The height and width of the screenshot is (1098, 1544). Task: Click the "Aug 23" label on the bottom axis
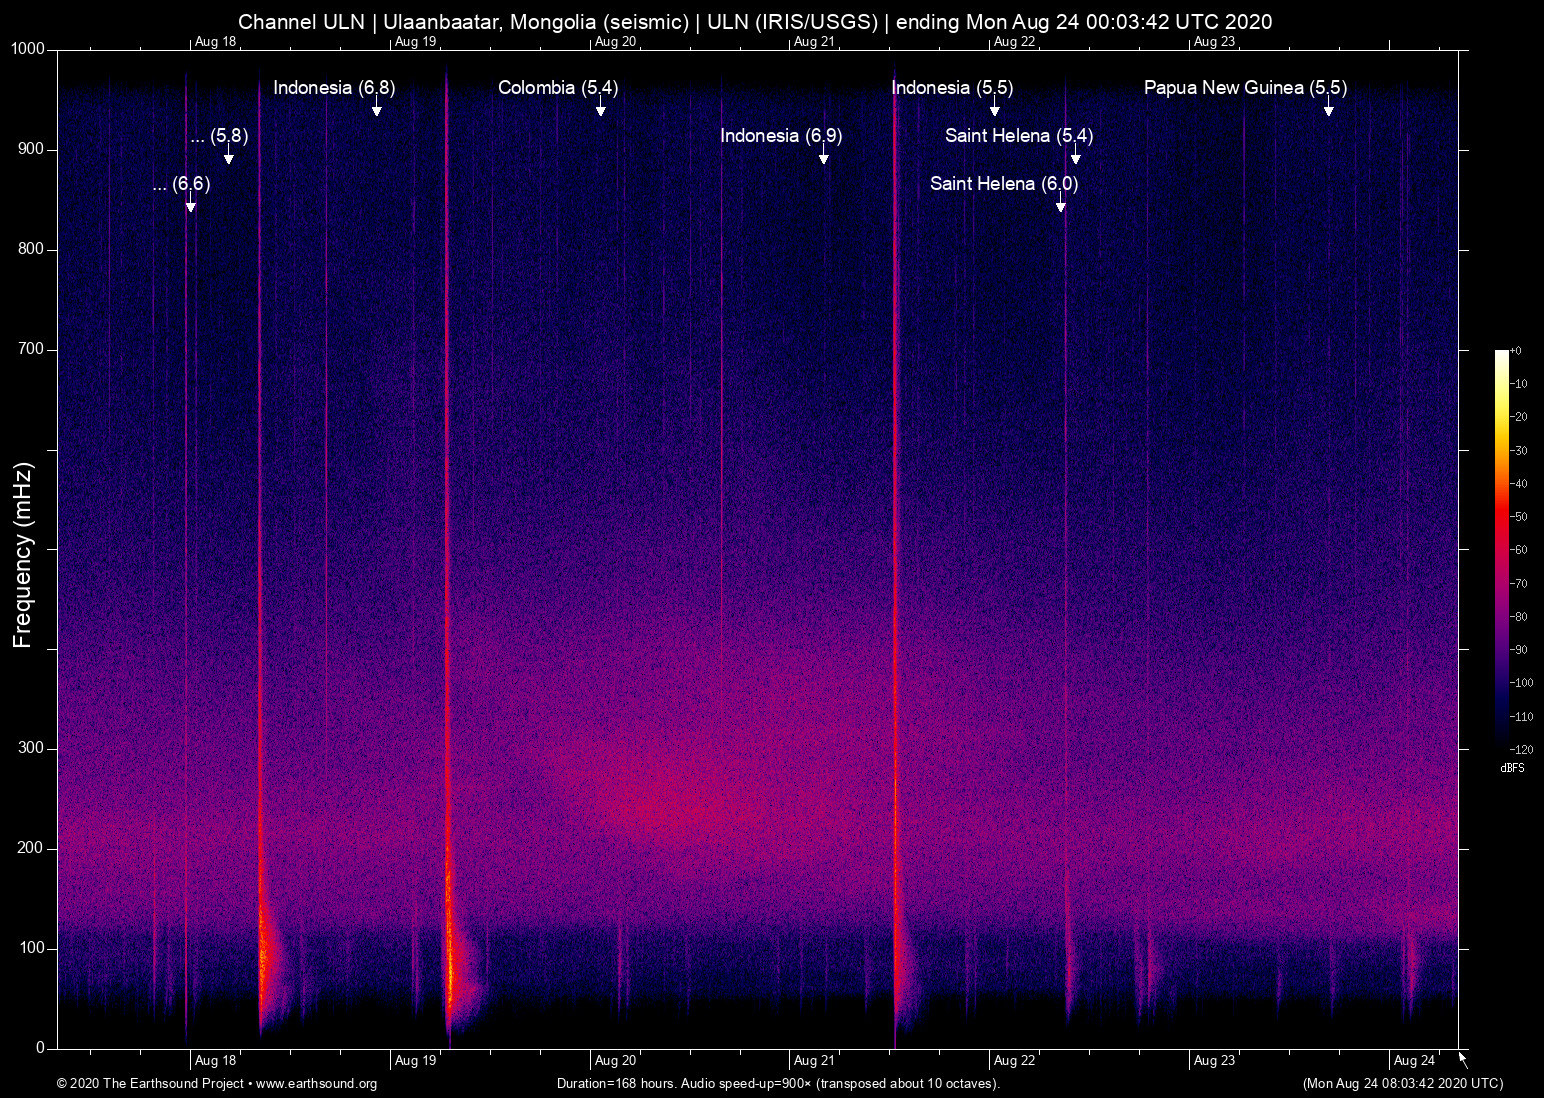[x=1215, y=1061]
